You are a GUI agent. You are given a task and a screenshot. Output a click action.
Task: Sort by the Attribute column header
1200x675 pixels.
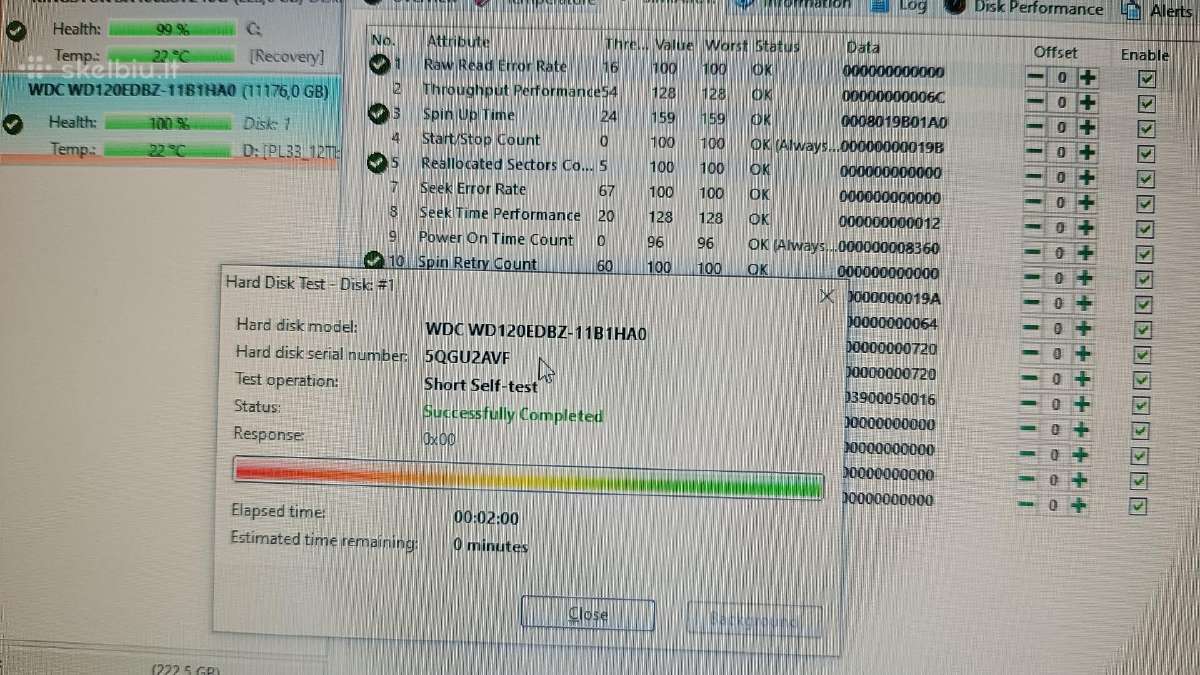pos(458,41)
